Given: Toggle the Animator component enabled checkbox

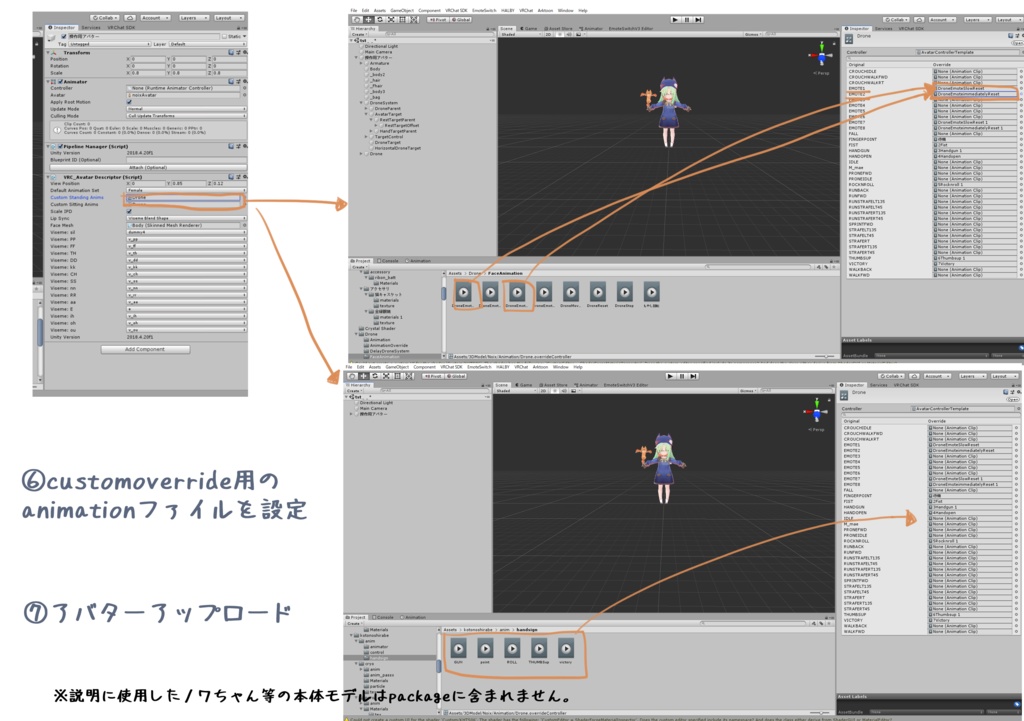Looking at the screenshot, I should point(60,82).
